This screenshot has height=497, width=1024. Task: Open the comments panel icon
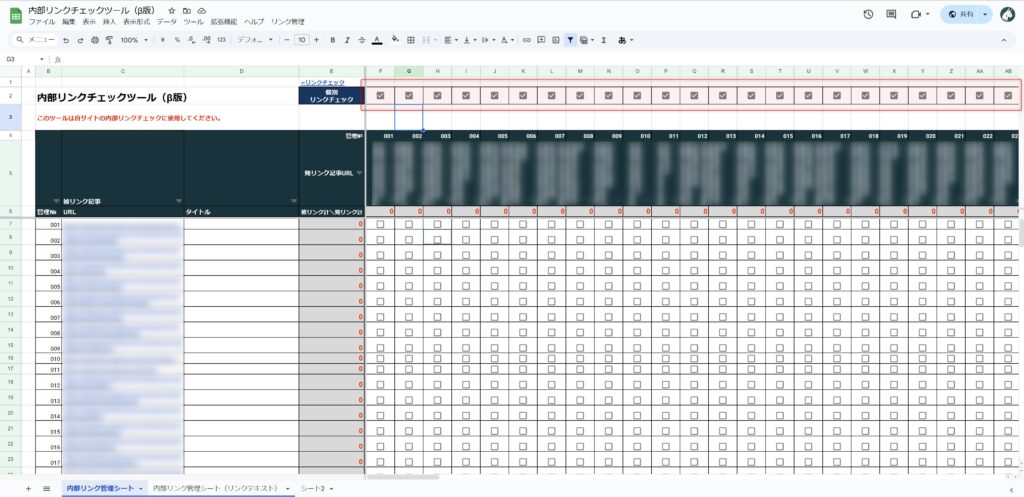[x=891, y=15]
